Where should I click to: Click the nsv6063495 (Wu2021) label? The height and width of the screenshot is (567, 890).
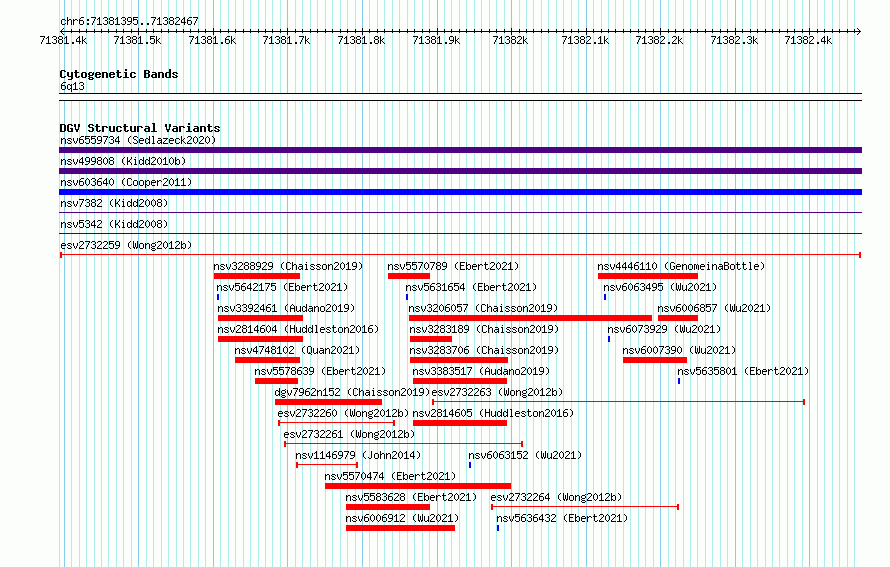660,287
